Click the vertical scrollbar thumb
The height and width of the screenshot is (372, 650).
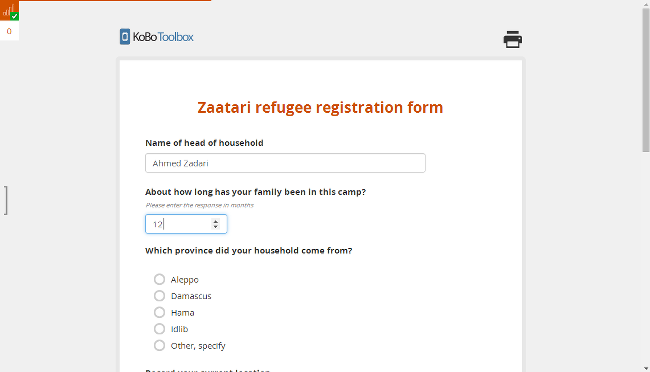(646, 80)
